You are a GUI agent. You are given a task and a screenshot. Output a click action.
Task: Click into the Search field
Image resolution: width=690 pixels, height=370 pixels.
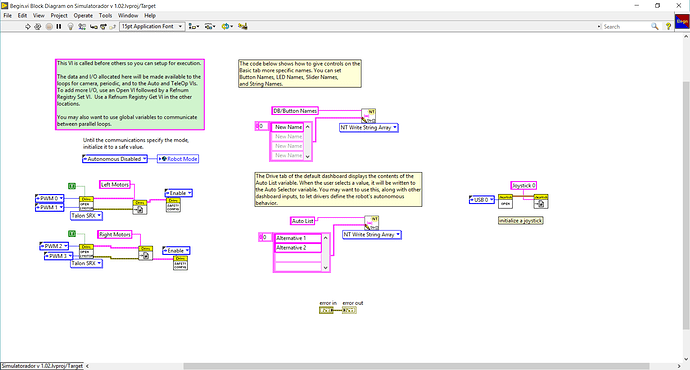[x=625, y=26]
